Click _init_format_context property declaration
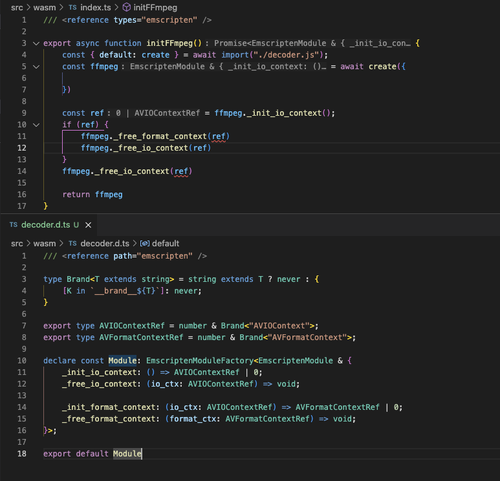Viewport: 500px width, 481px height. coord(109,407)
